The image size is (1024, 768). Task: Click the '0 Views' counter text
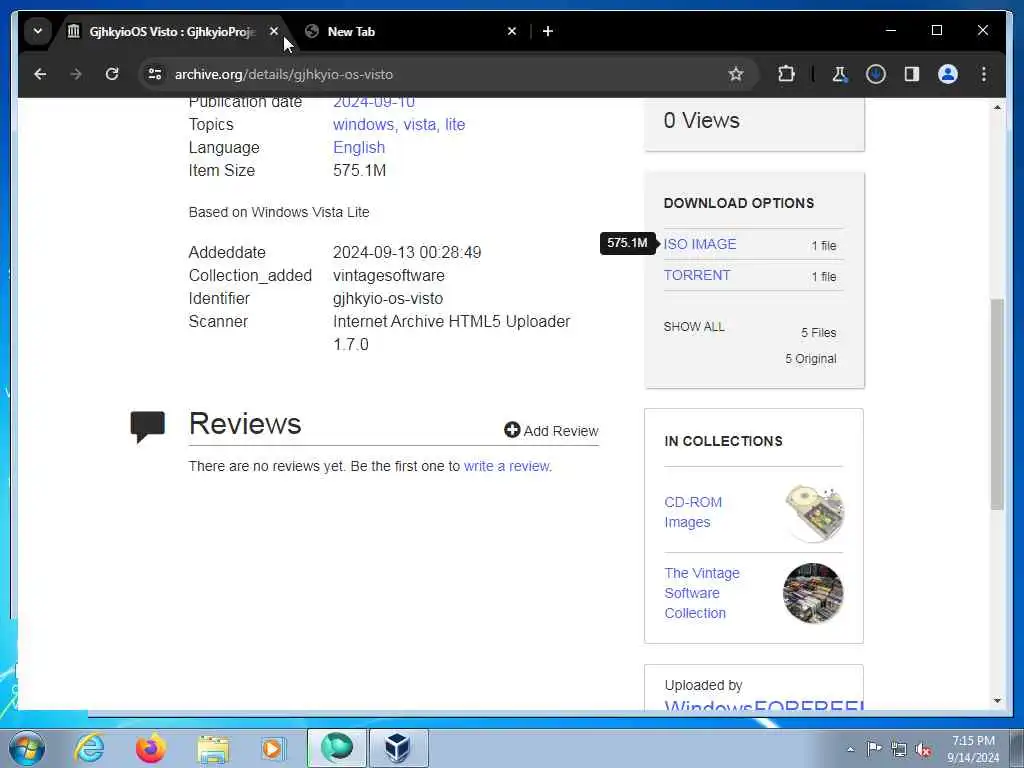click(x=701, y=120)
